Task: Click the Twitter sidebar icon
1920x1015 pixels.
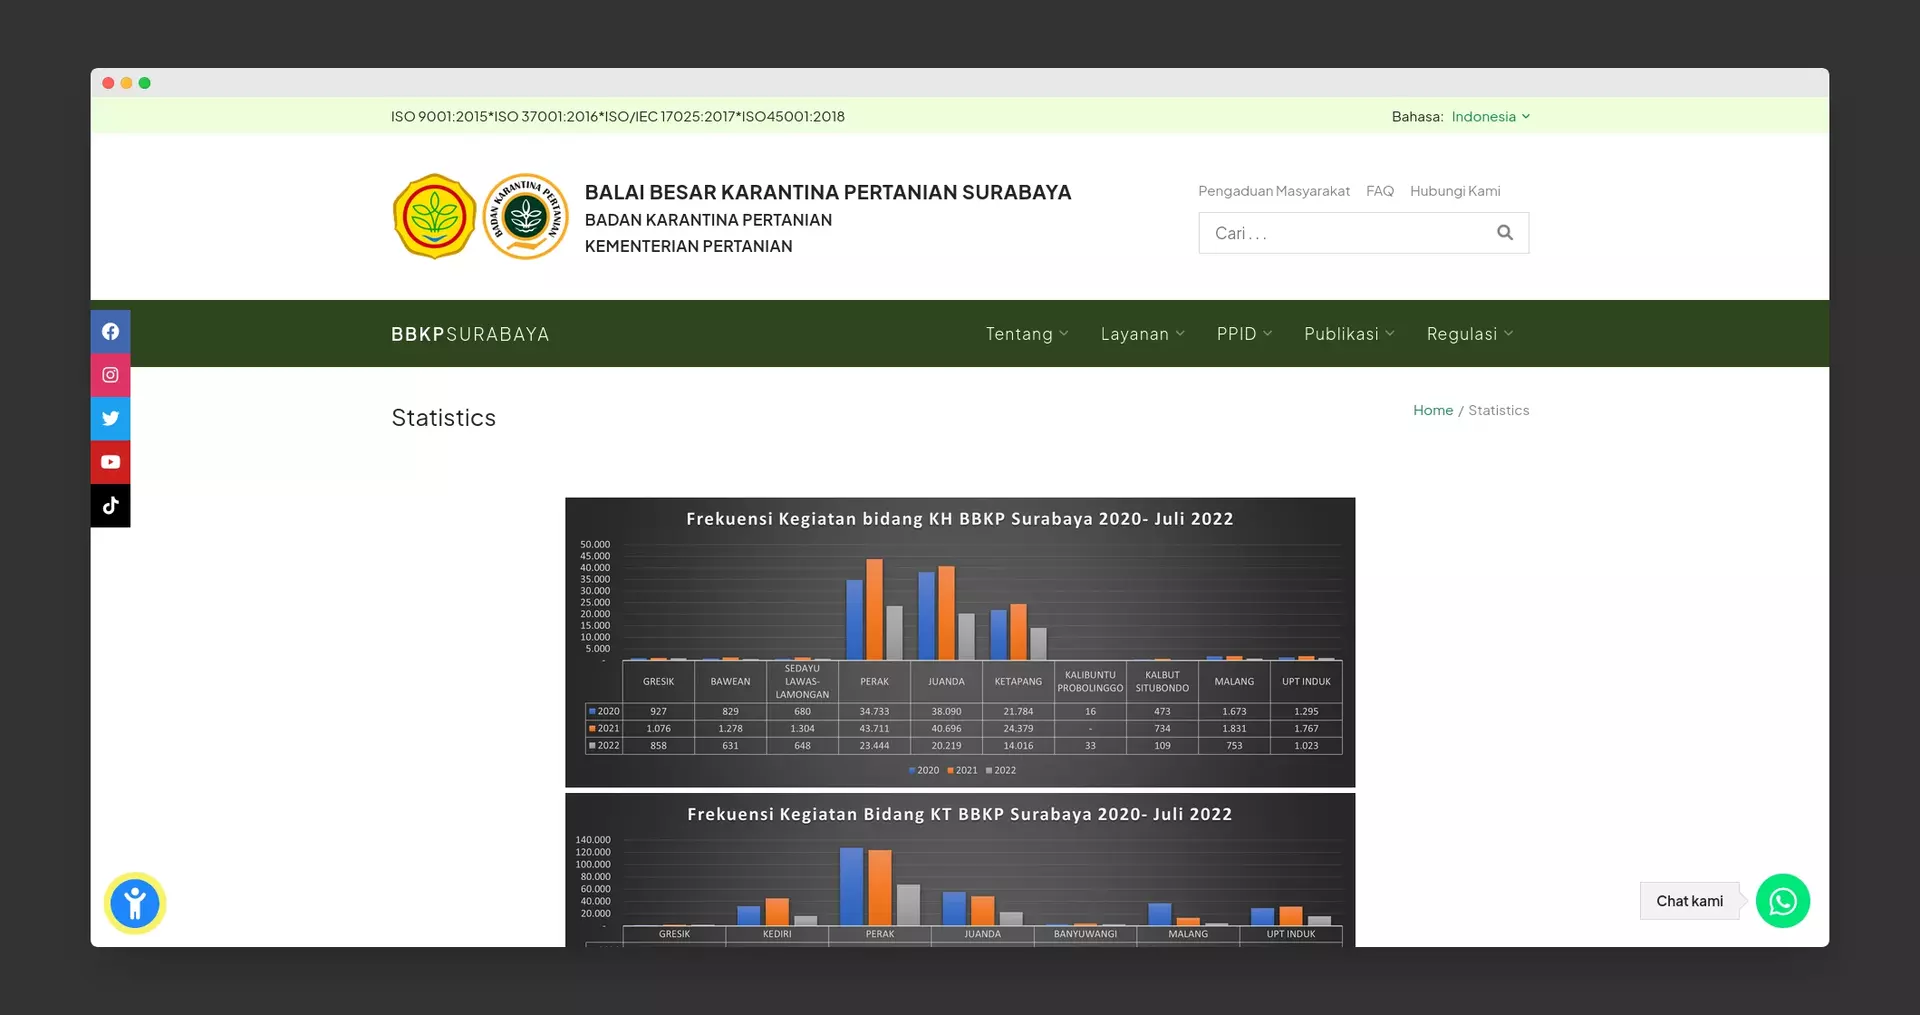Action: click(110, 418)
